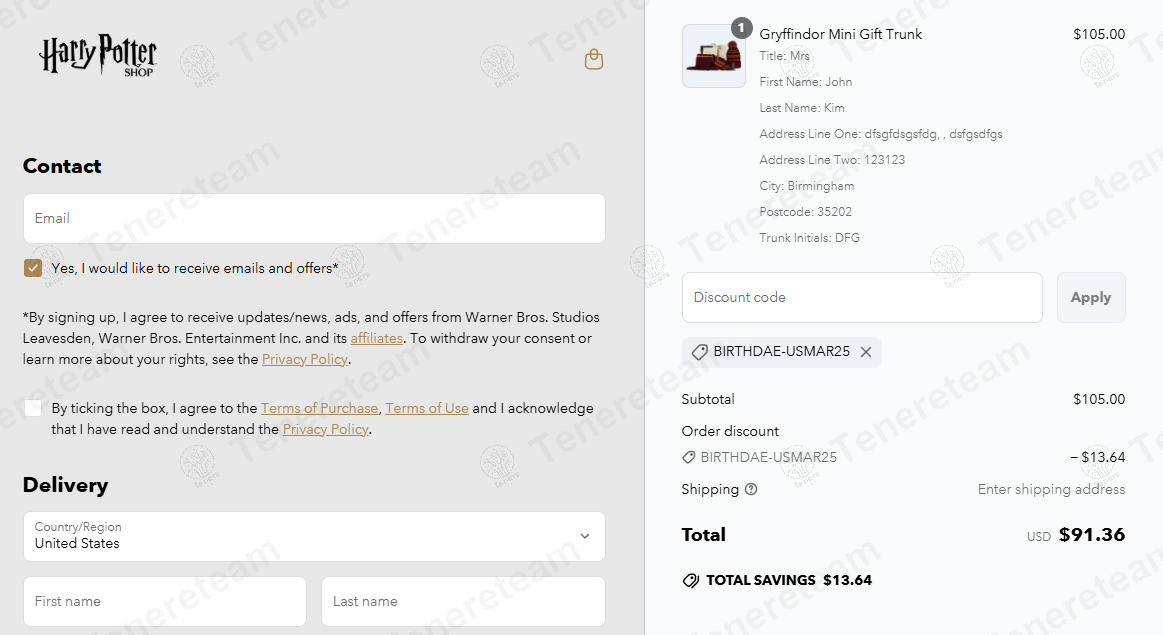The image size is (1163, 635).
Task: Click the shipping help question mark icon
Action: (751, 489)
